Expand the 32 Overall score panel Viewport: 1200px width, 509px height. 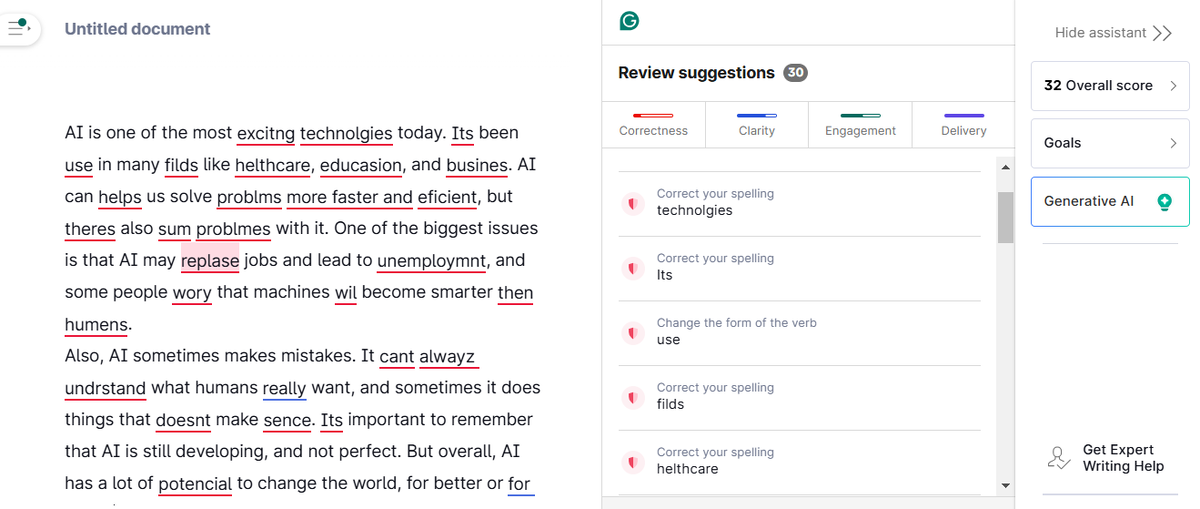(1110, 86)
